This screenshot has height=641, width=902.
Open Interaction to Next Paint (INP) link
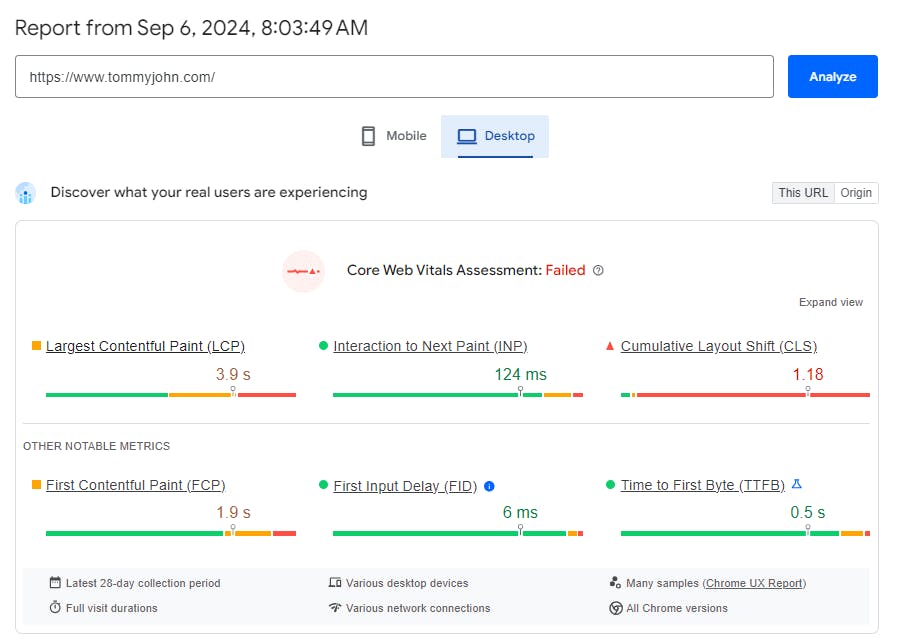coord(430,346)
